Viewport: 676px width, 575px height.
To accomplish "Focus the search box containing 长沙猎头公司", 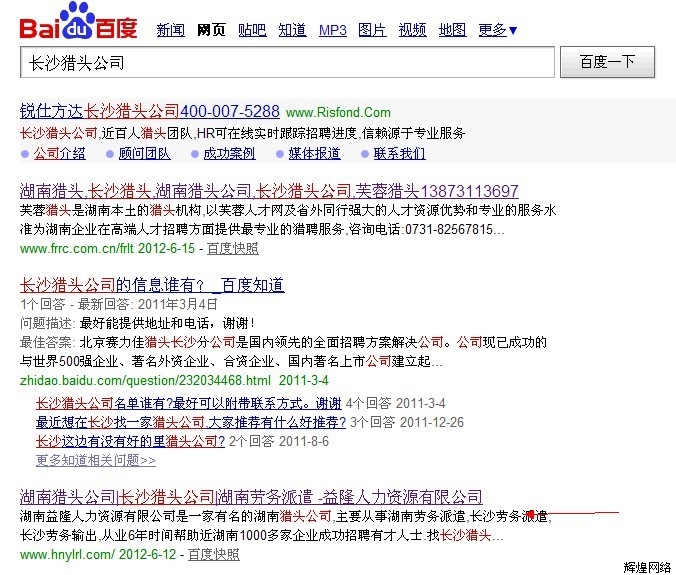I will tap(287, 62).
